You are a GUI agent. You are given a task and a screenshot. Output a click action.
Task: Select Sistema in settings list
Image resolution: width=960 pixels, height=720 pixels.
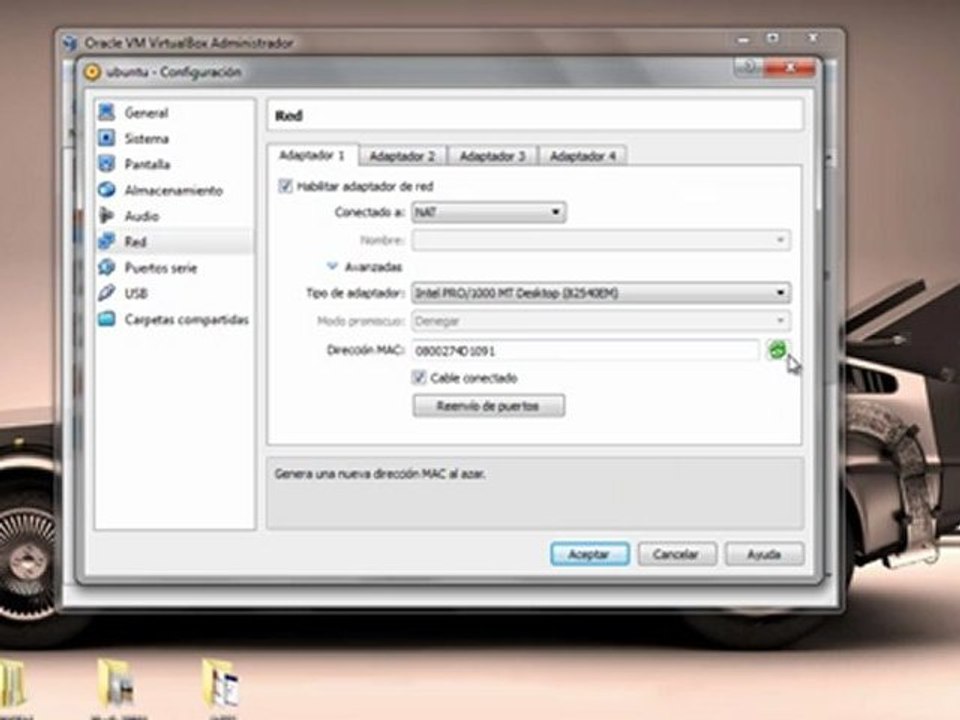(174, 138)
